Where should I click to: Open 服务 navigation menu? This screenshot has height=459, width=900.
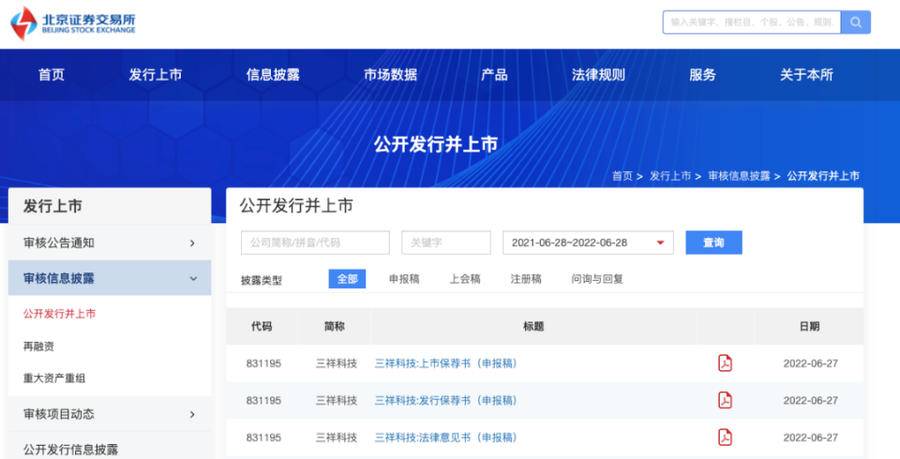click(703, 75)
